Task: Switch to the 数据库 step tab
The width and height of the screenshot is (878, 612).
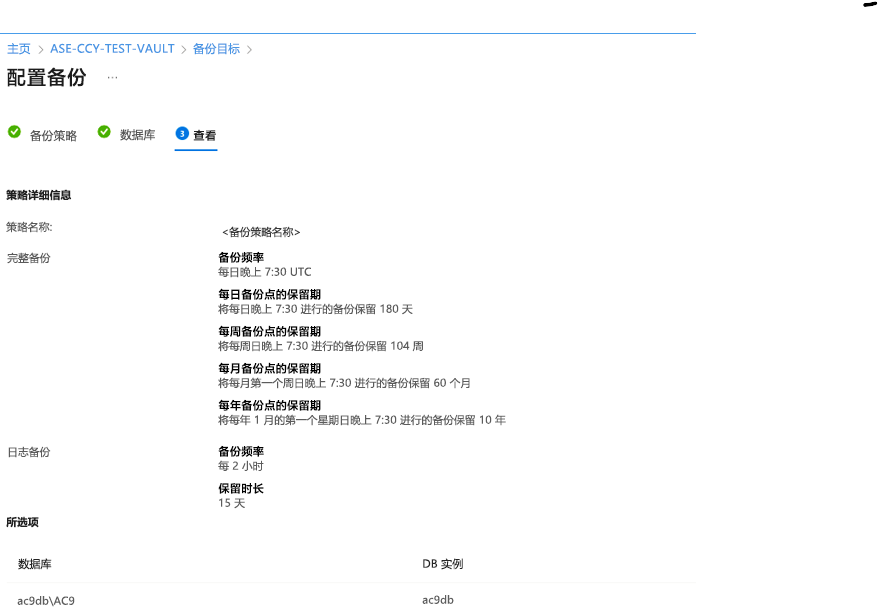Action: click(x=137, y=135)
